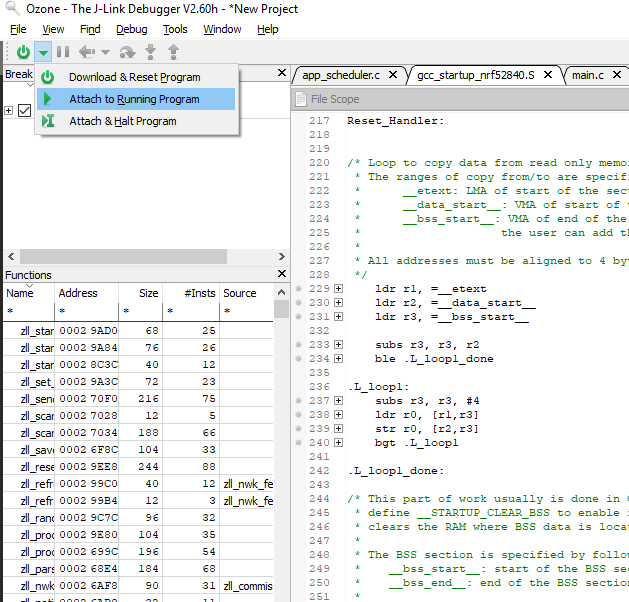
Task: Click Breakpoints scrollbar right arrow
Action: coord(282,256)
